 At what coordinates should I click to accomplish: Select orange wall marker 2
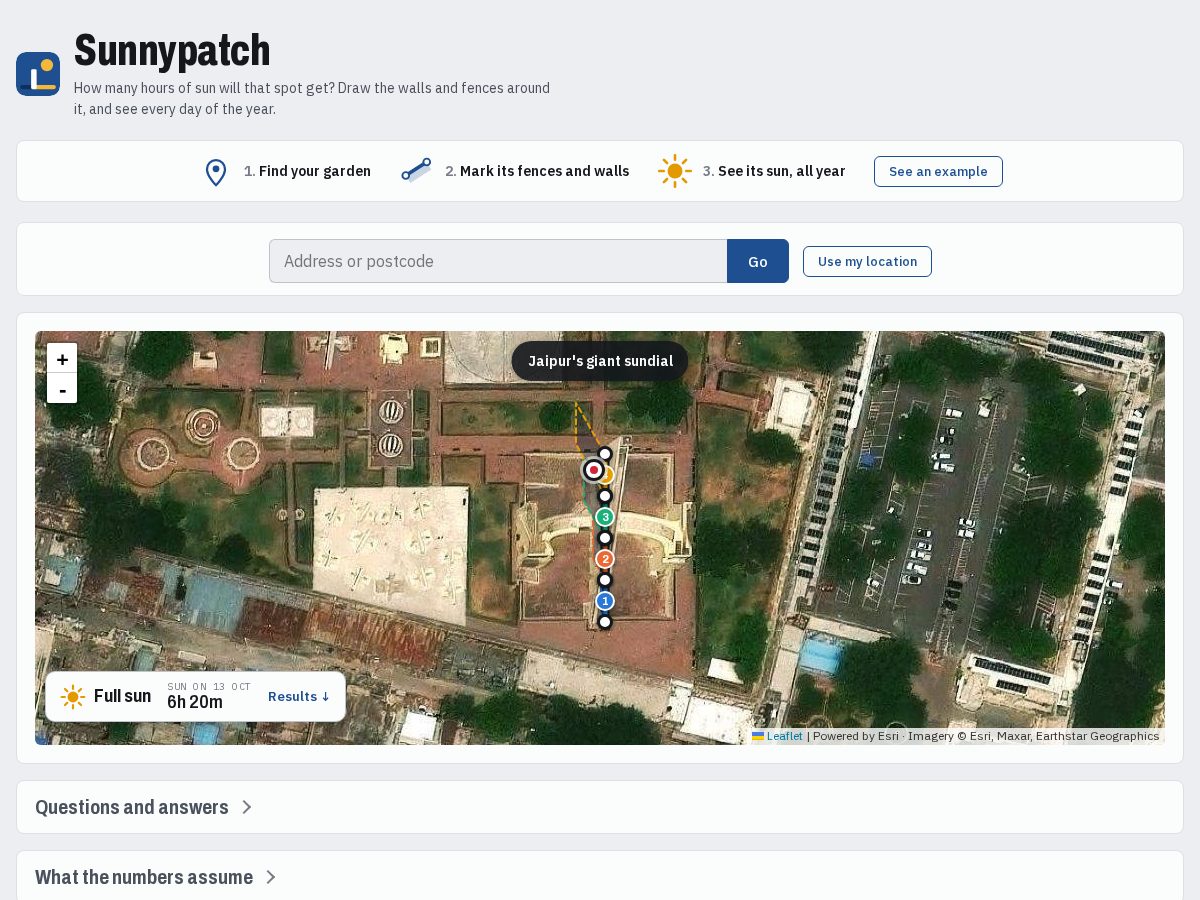[605, 559]
